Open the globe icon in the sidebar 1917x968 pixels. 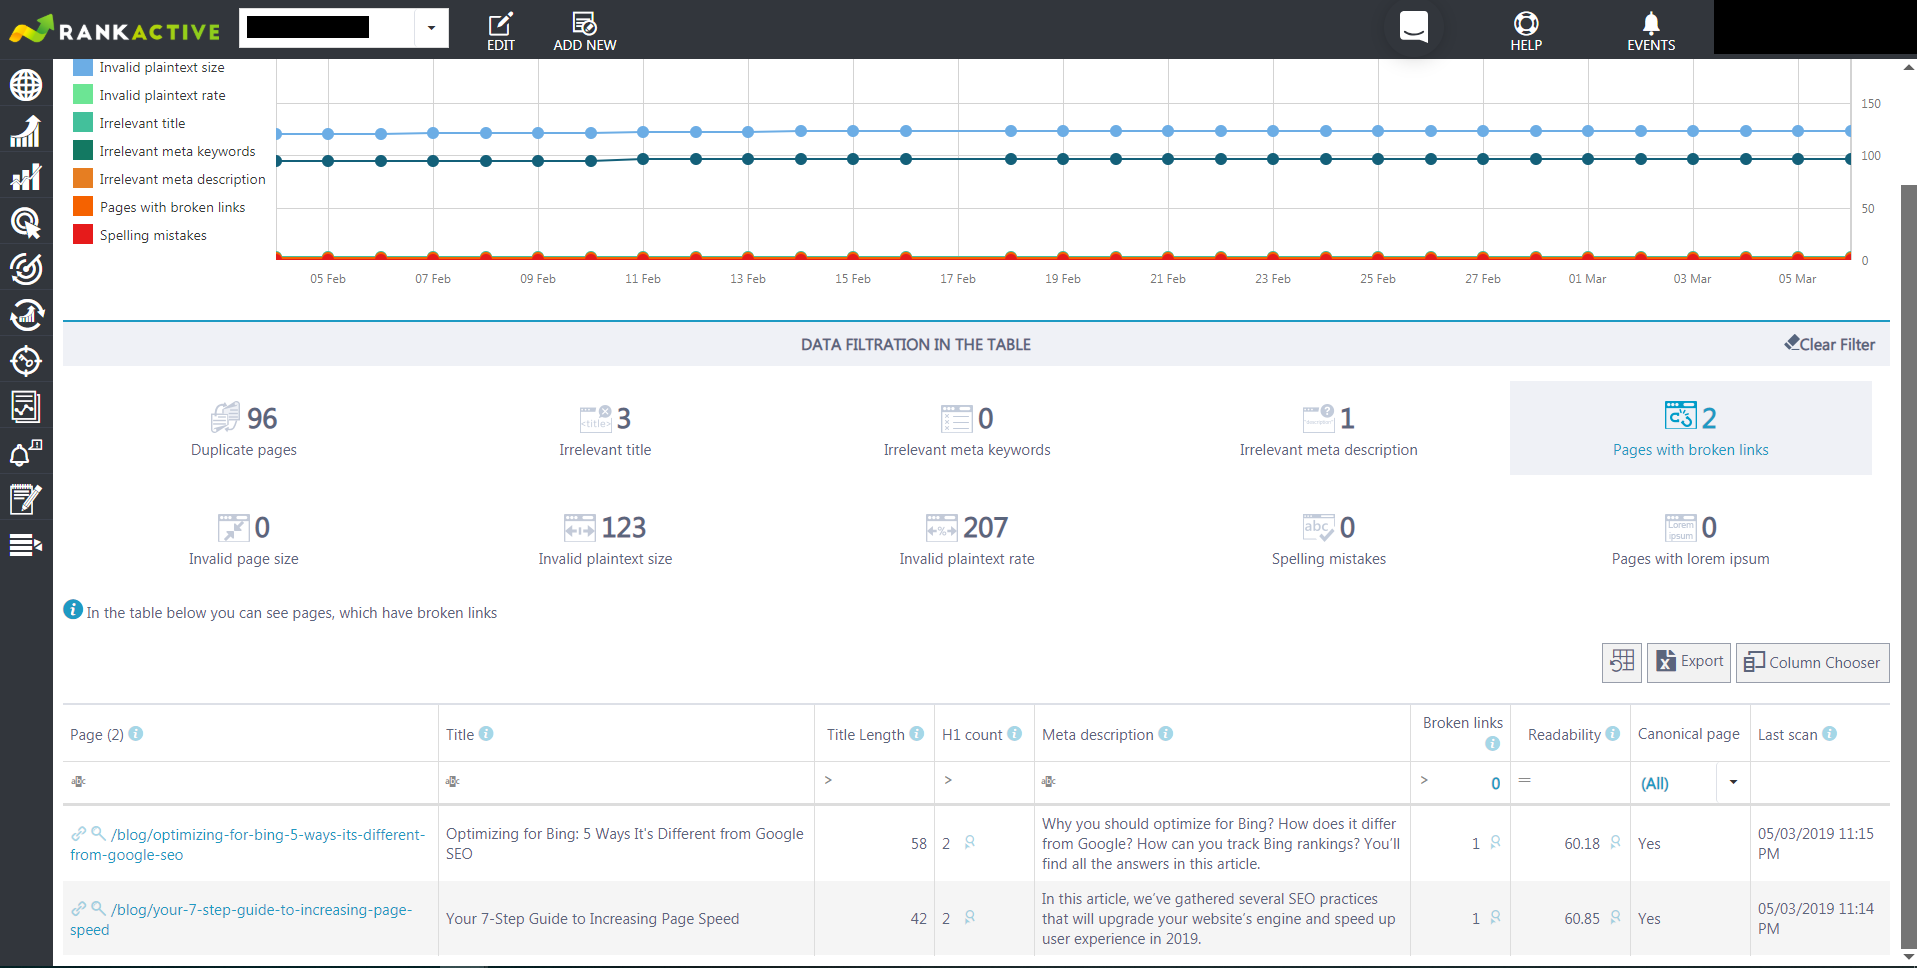coord(26,85)
